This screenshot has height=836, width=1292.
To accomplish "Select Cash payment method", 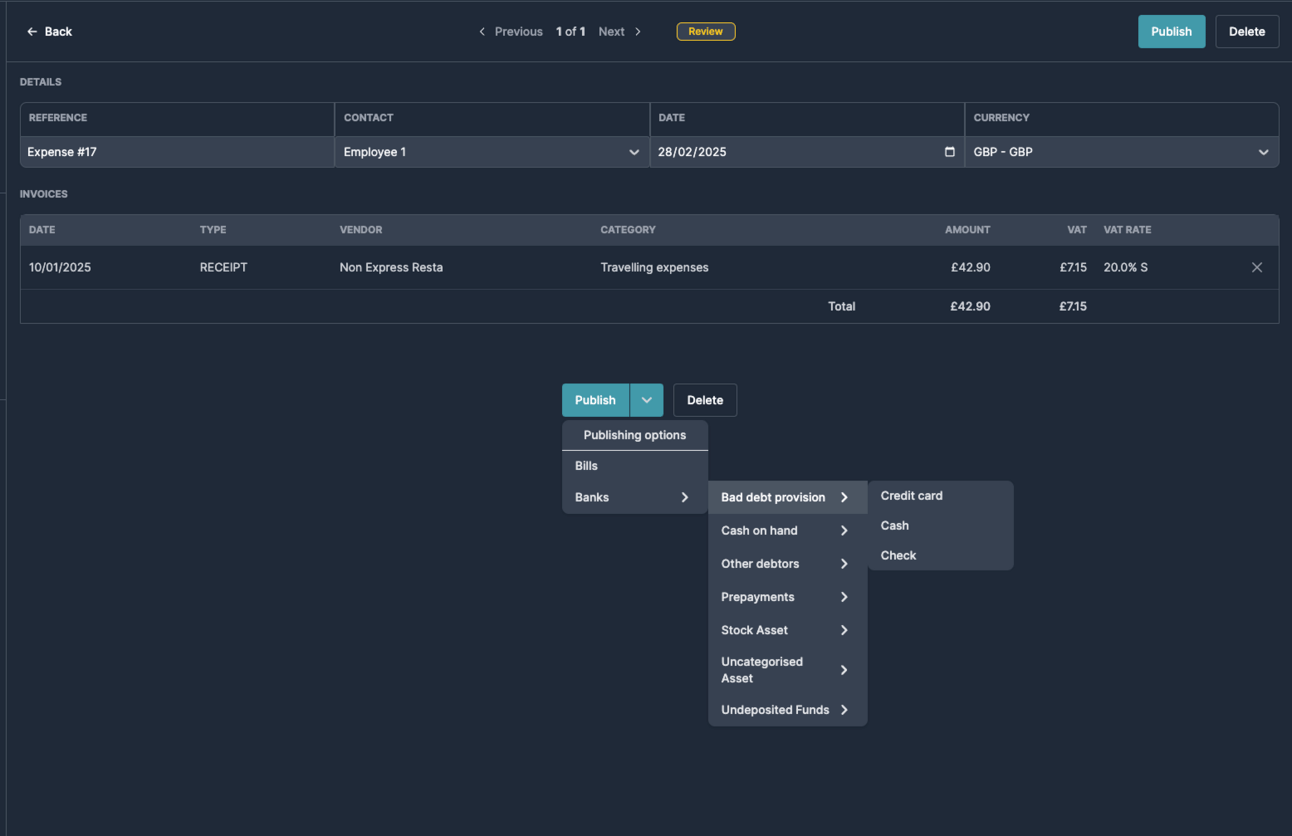I will pyautogui.click(x=940, y=526).
